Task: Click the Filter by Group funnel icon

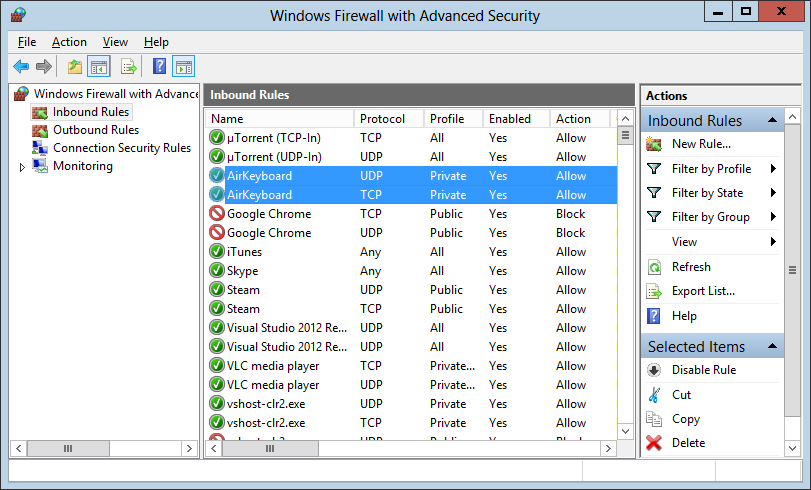Action: point(654,217)
